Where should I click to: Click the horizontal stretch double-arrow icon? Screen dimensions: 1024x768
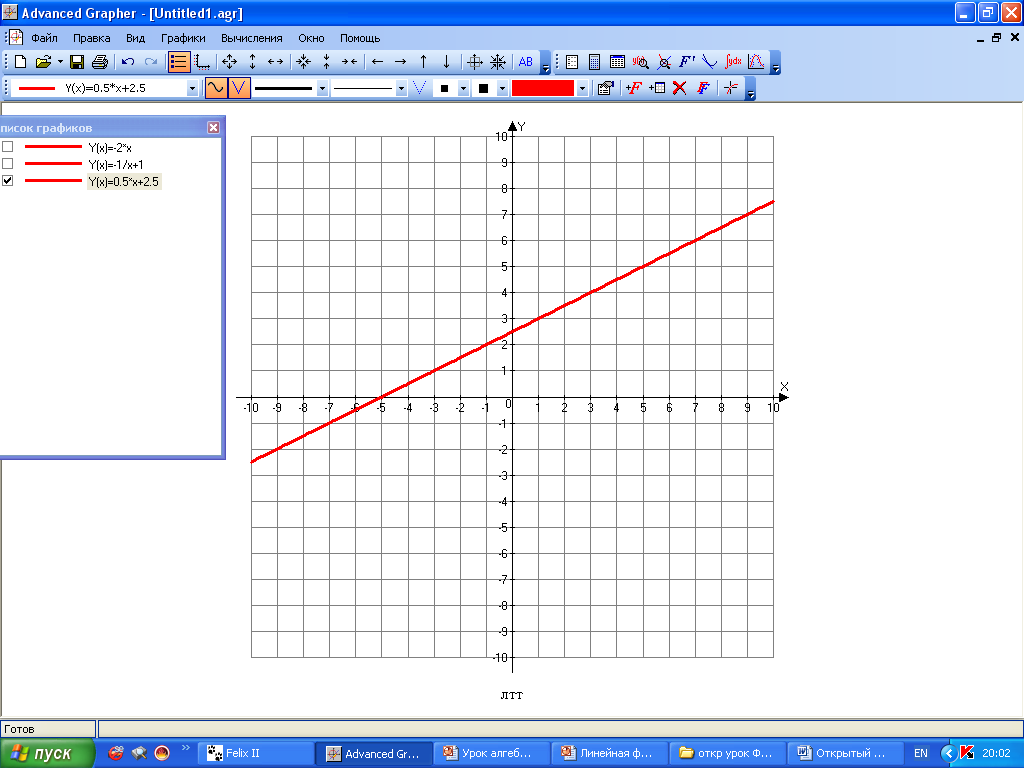(x=276, y=62)
